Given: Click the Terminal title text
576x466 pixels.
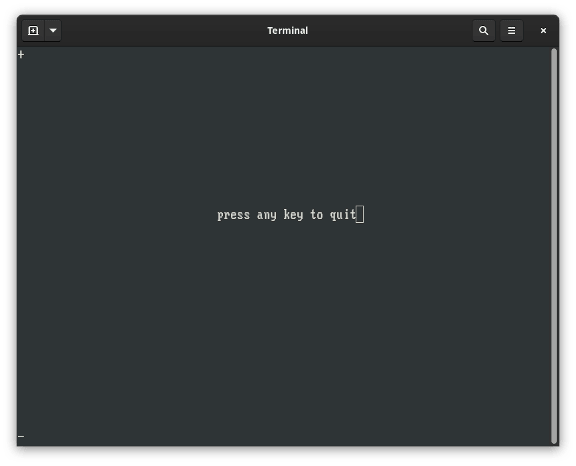Looking at the screenshot, I should pos(288,30).
